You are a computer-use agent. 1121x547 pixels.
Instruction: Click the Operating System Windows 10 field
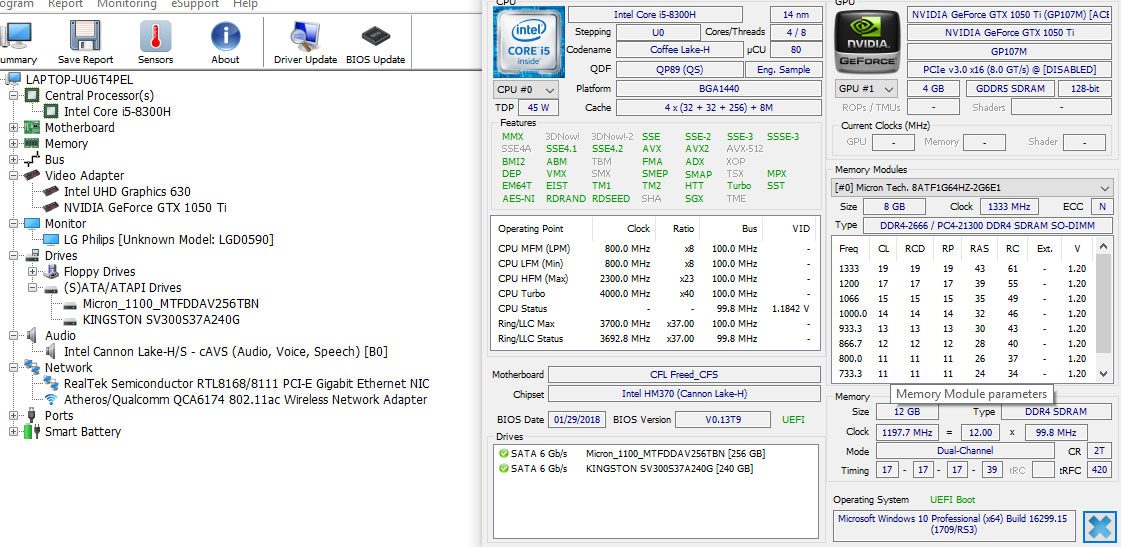pos(954,526)
